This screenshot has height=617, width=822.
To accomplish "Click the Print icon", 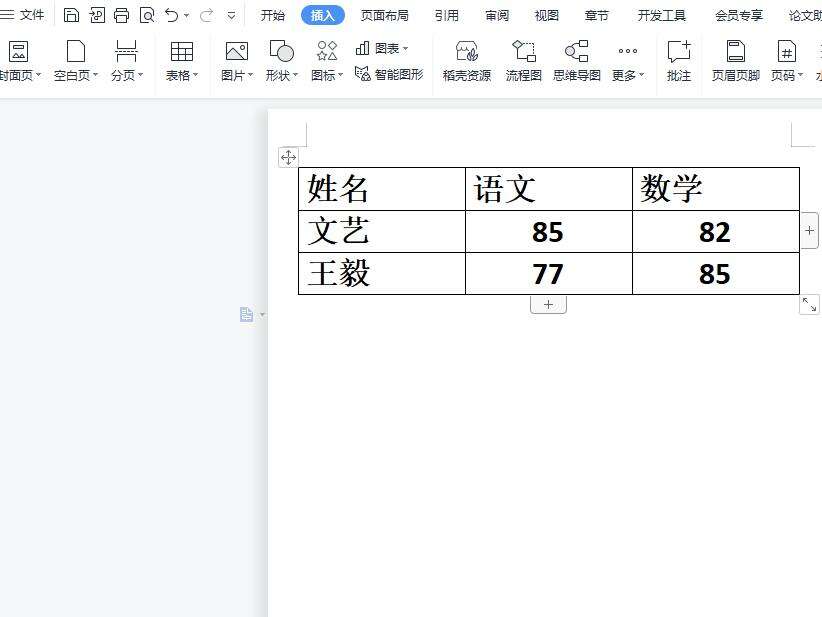I will coord(122,15).
